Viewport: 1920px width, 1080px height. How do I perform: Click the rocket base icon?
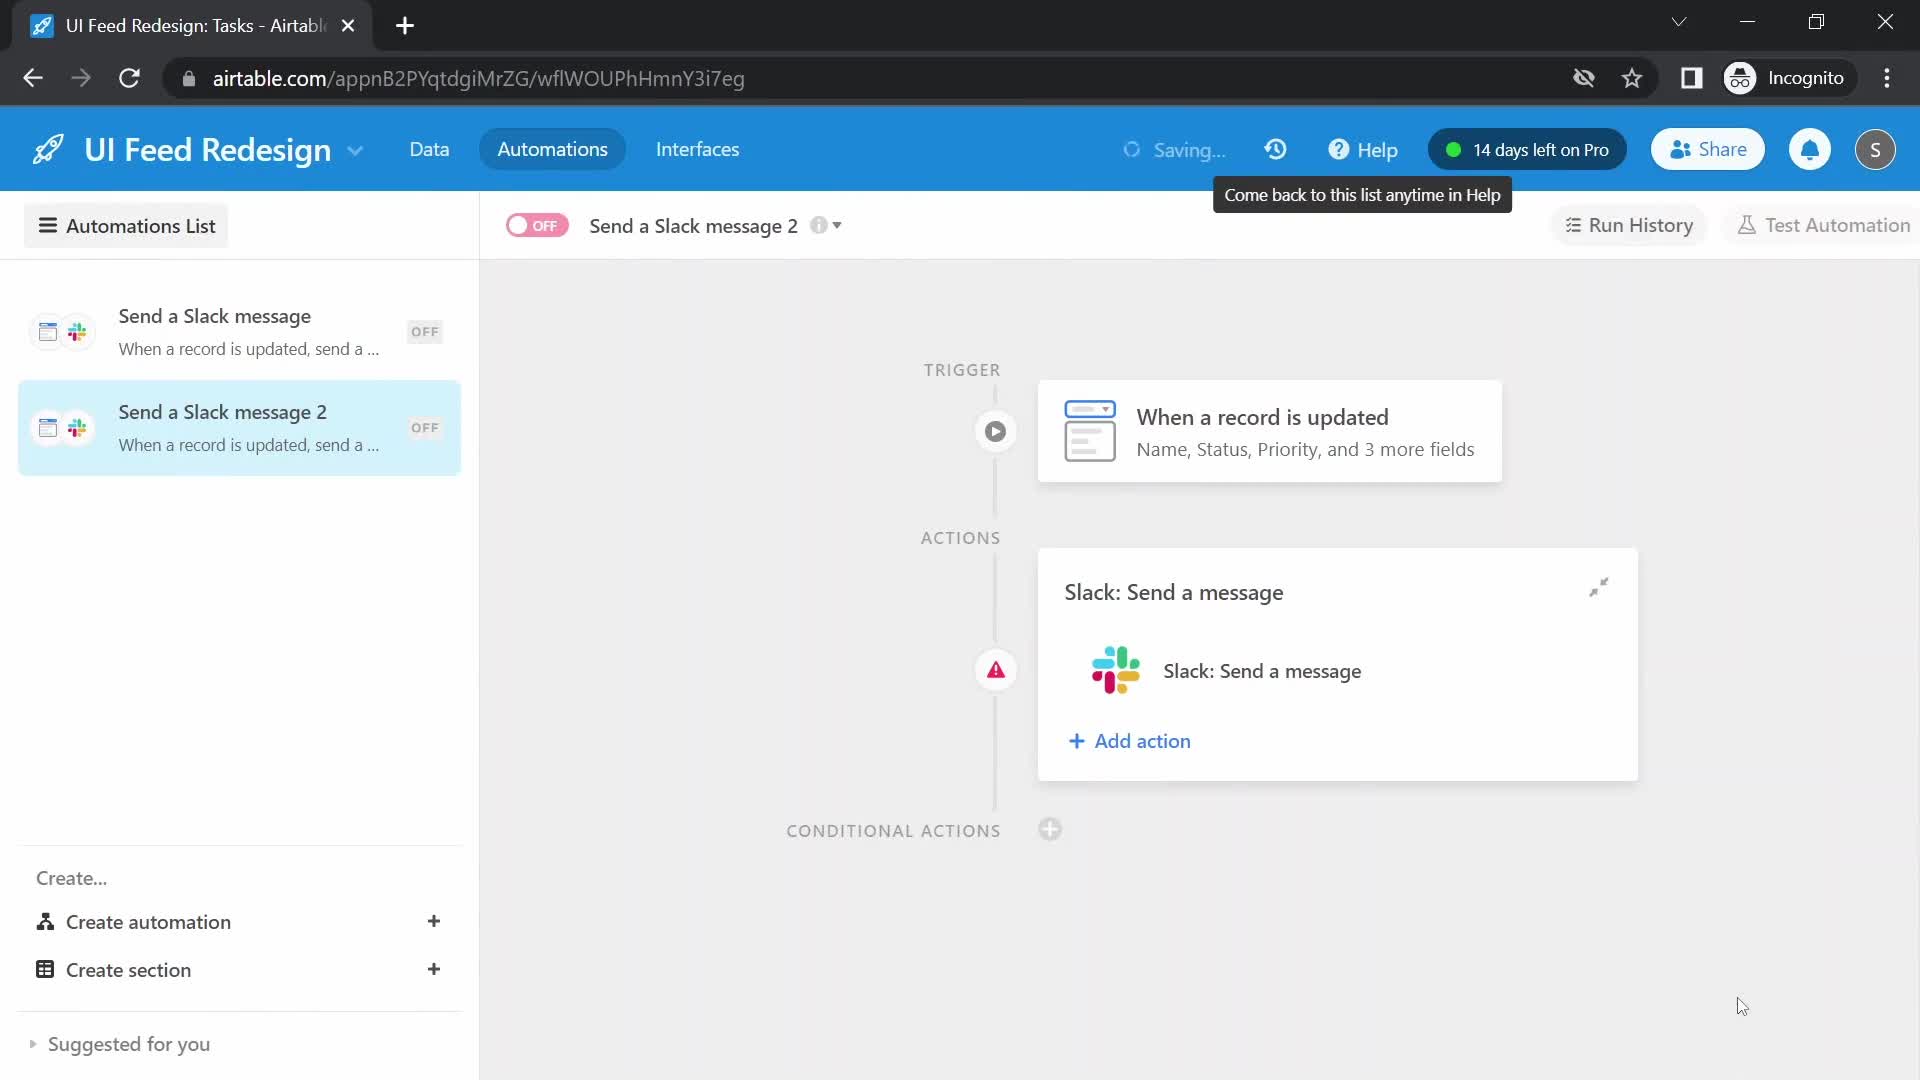48,150
